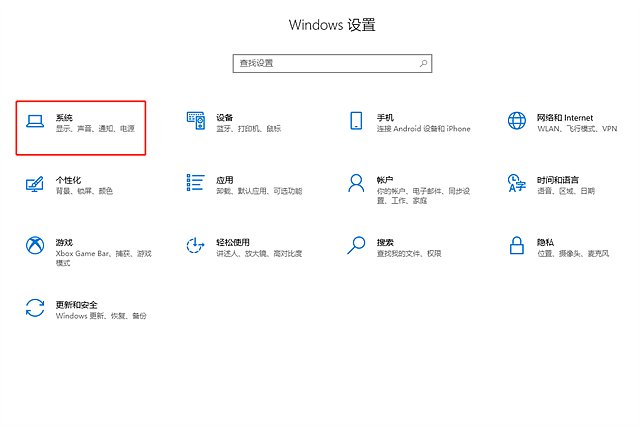Open the 个性化 settings title
The image size is (640, 426).
(x=68, y=180)
